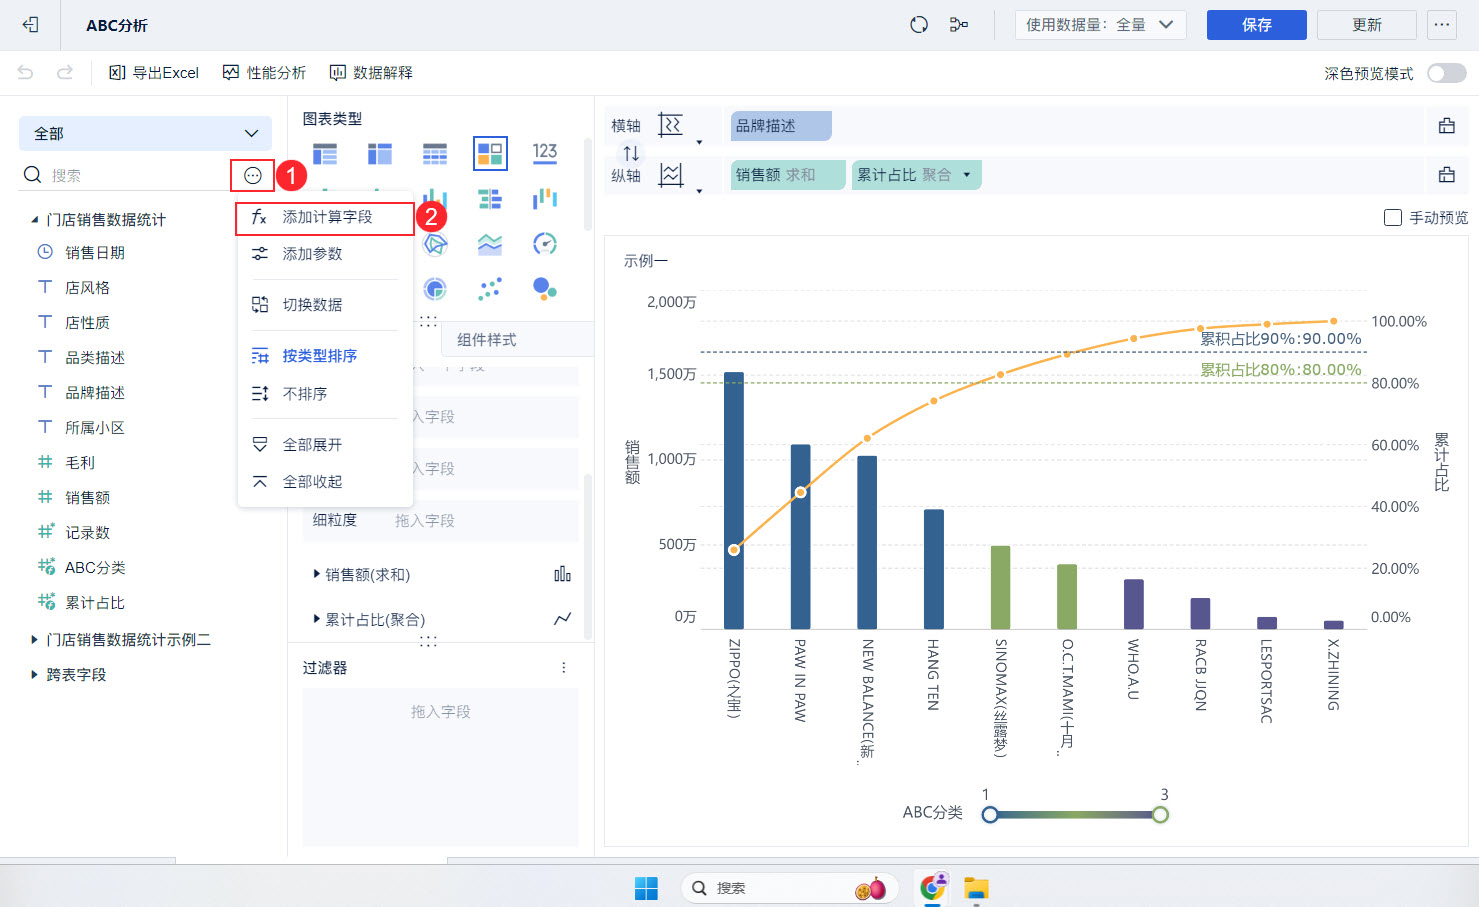Open the dropdown arrow on 累计占比 聚合 pill
Image resolution: width=1479 pixels, height=907 pixels.
pyautogui.click(x=967, y=175)
